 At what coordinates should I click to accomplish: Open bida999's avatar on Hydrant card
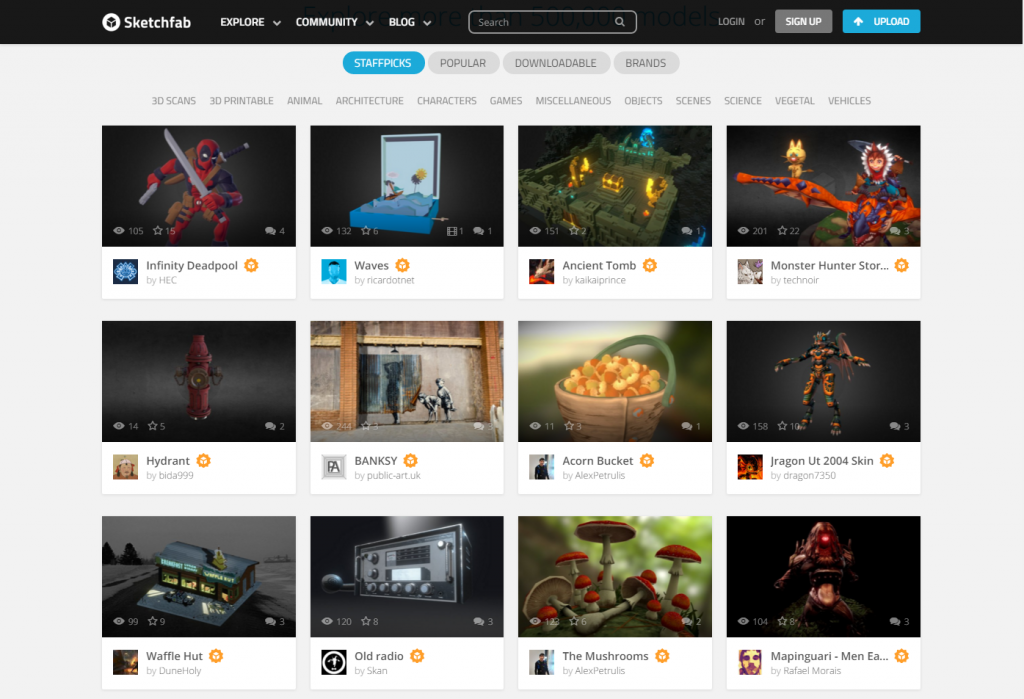pyautogui.click(x=125, y=467)
